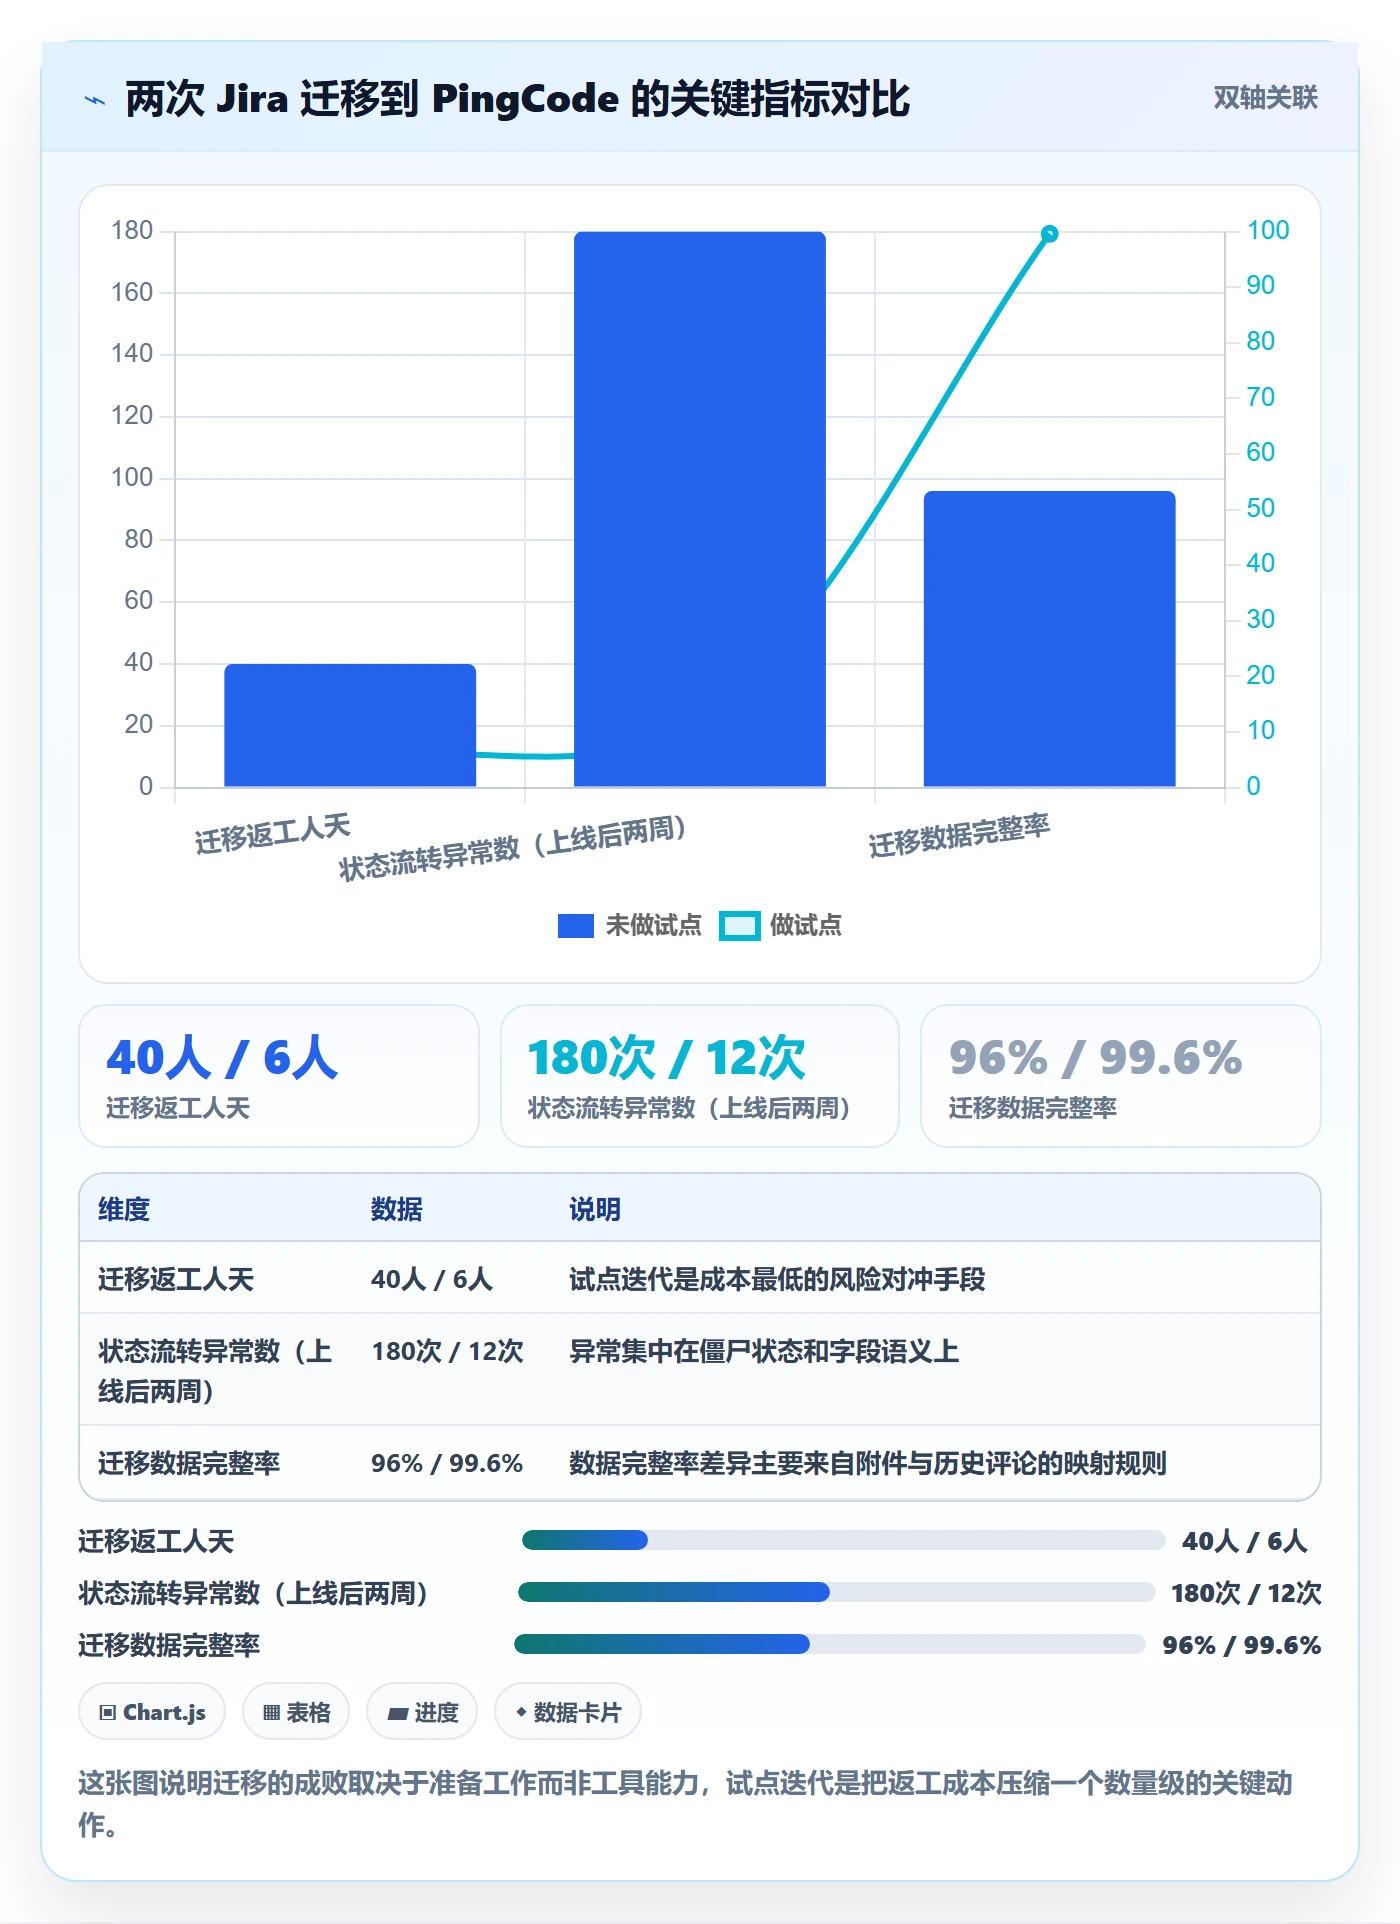This screenshot has height=1924, width=1400.
Task: Click the 维度 column header
Action: [x=124, y=1209]
